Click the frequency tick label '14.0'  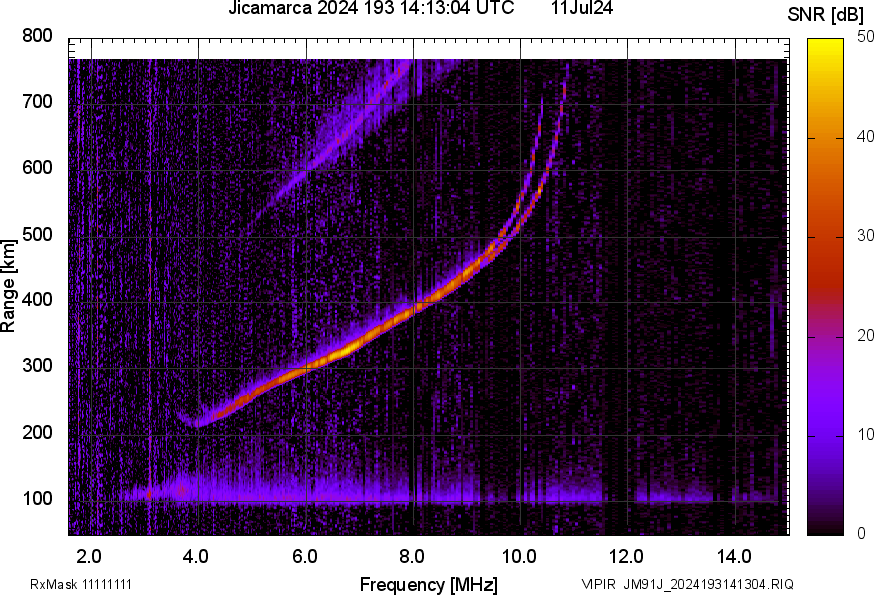[x=734, y=556]
